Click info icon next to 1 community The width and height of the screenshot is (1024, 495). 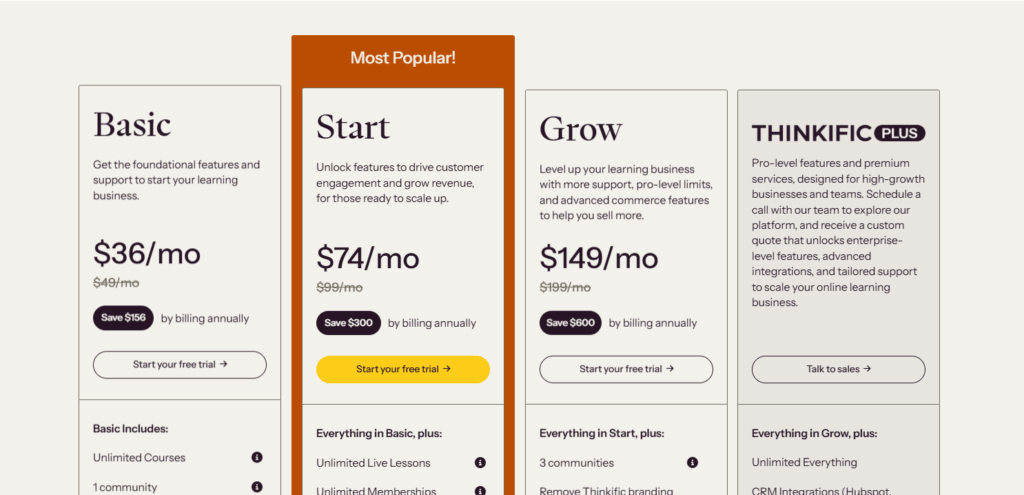coord(257,487)
